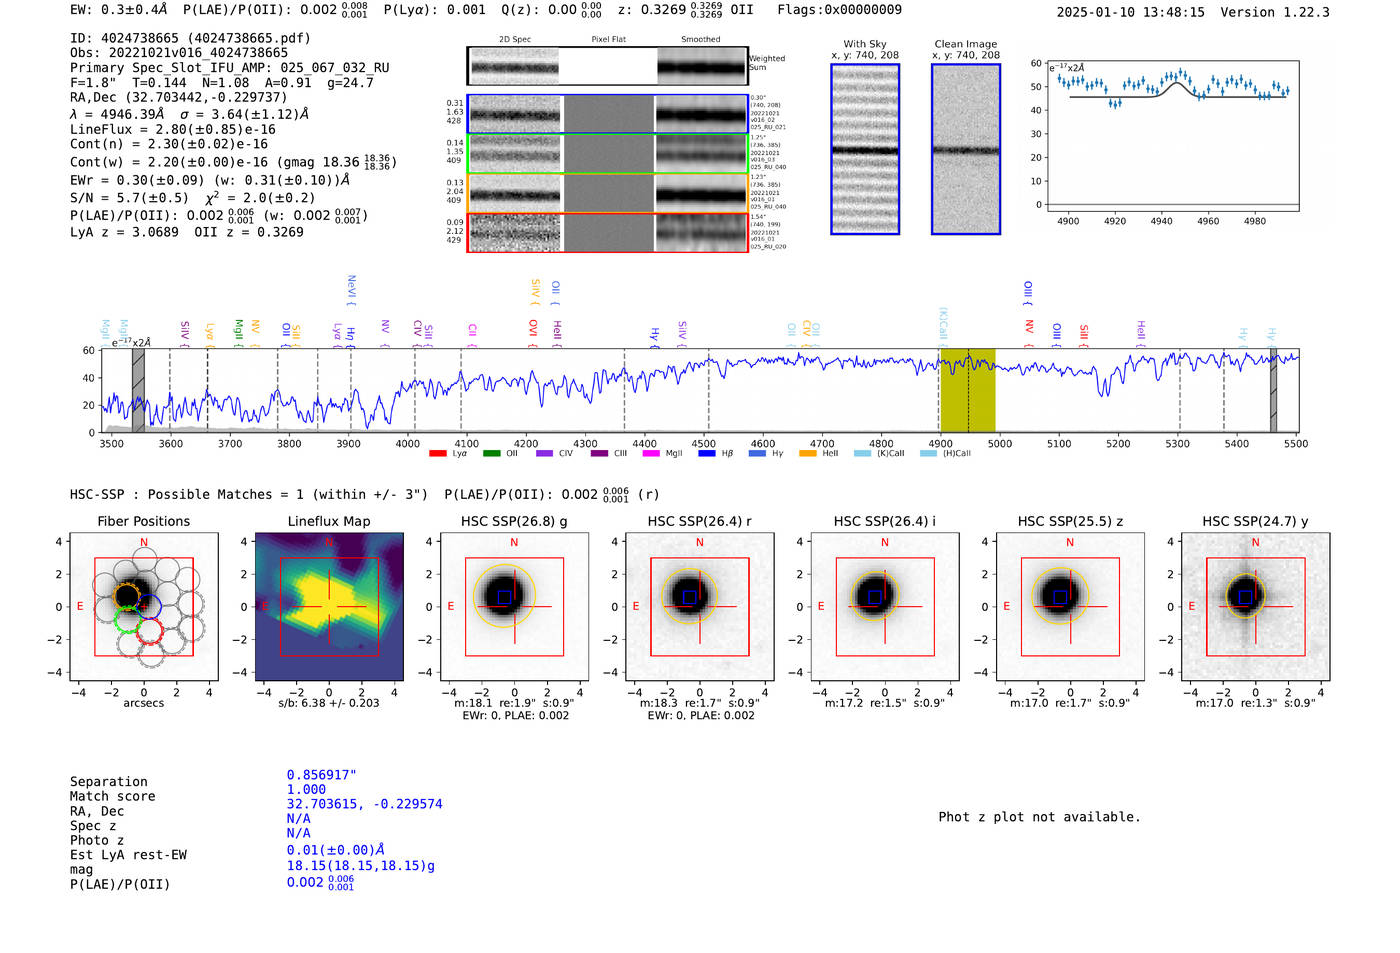Click the gray hatched band near 3550
Screen dimensions: 1400x953
tap(138, 390)
